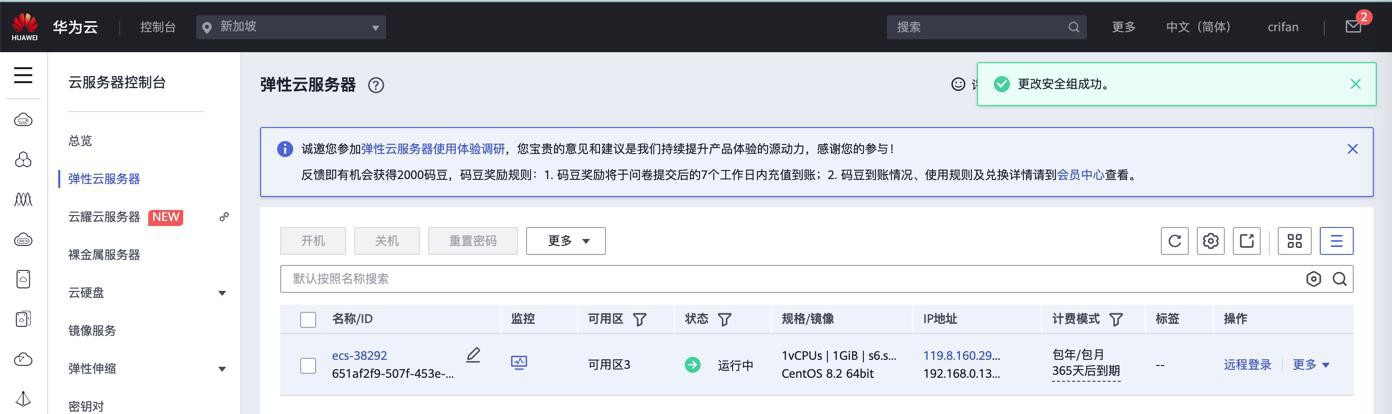The height and width of the screenshot is (414, 1392).
Task: Change language via 中文（简体）
Action: point(1199,27)
